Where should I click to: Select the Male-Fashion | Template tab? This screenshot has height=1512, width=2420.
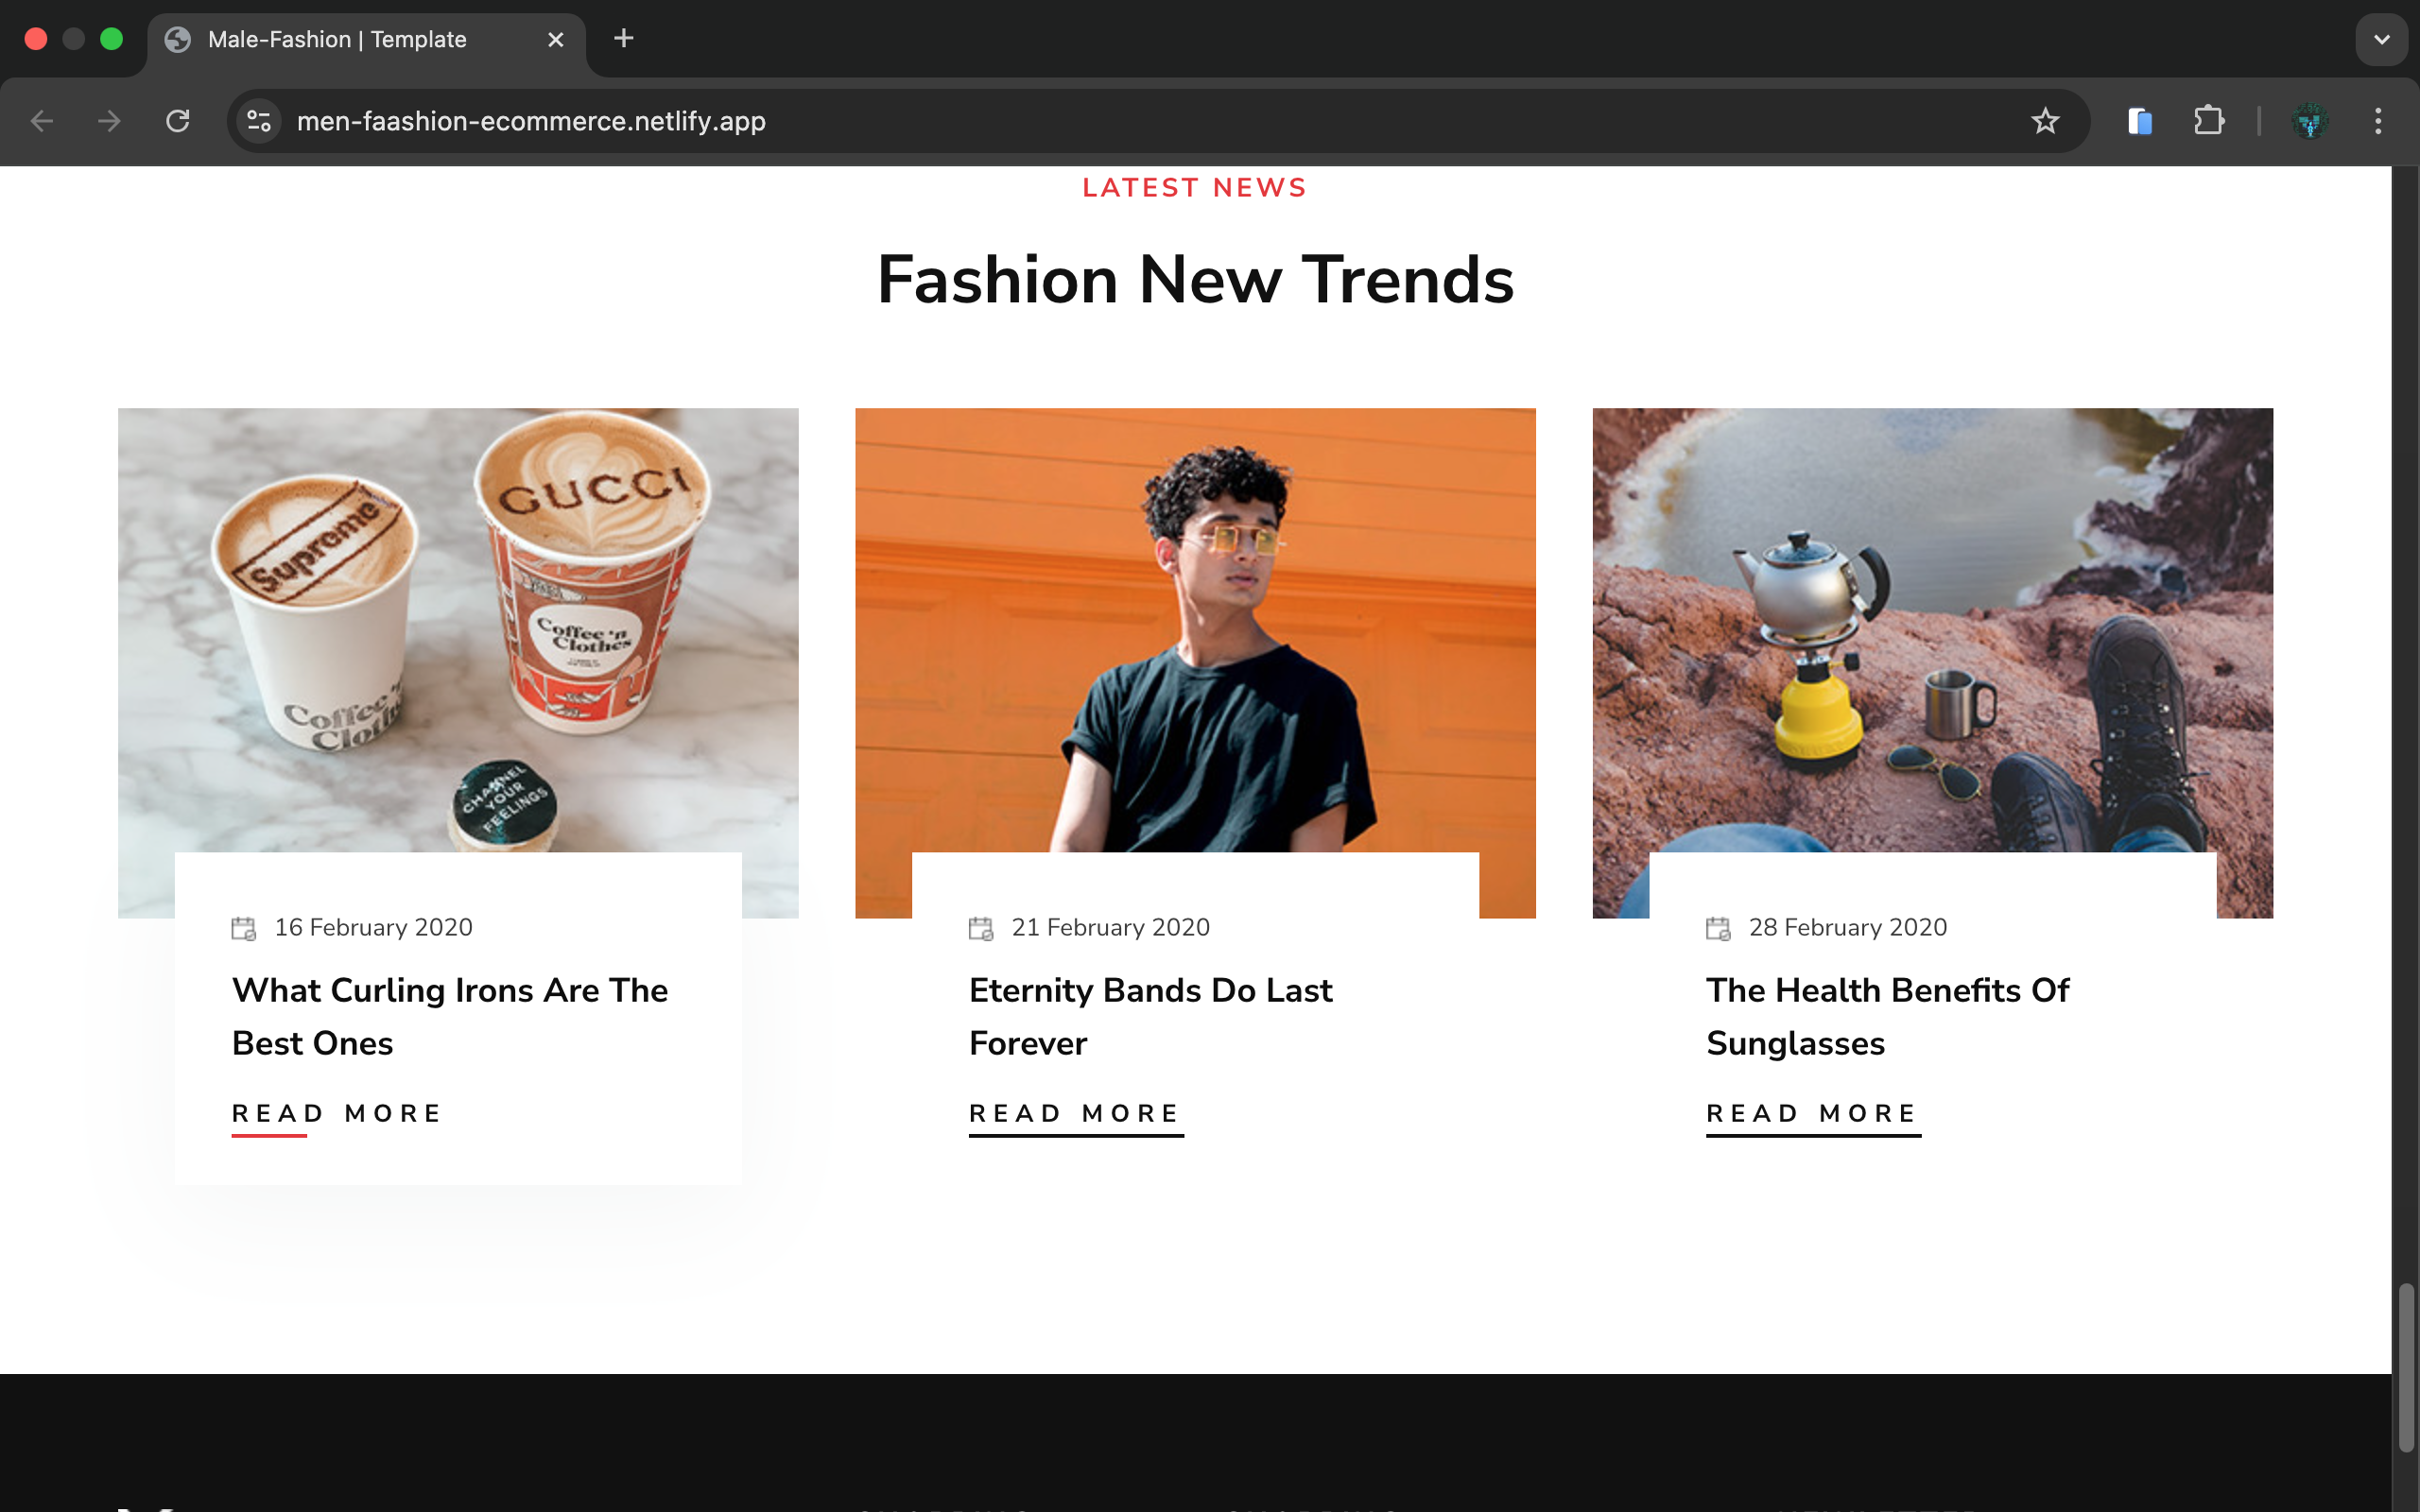pyautogui.click(x=366, y=40)
